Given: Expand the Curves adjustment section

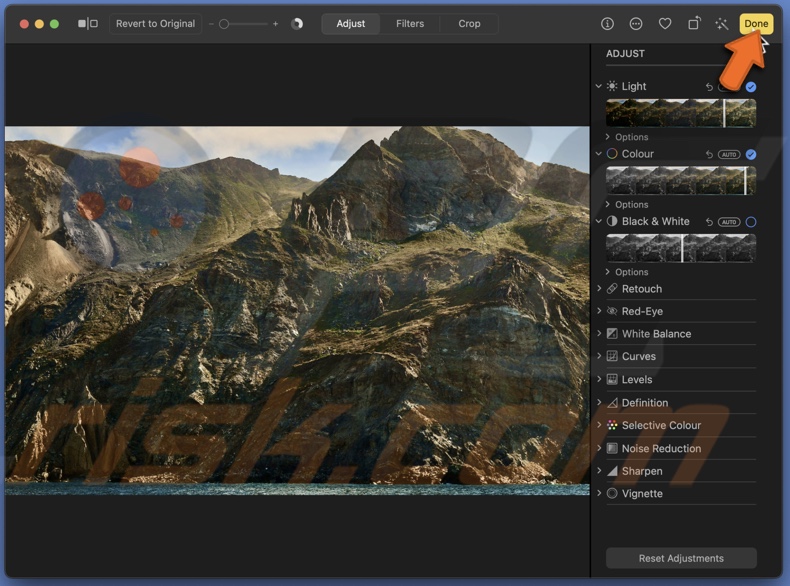Looking at the screenshot, I should point(638,356).
